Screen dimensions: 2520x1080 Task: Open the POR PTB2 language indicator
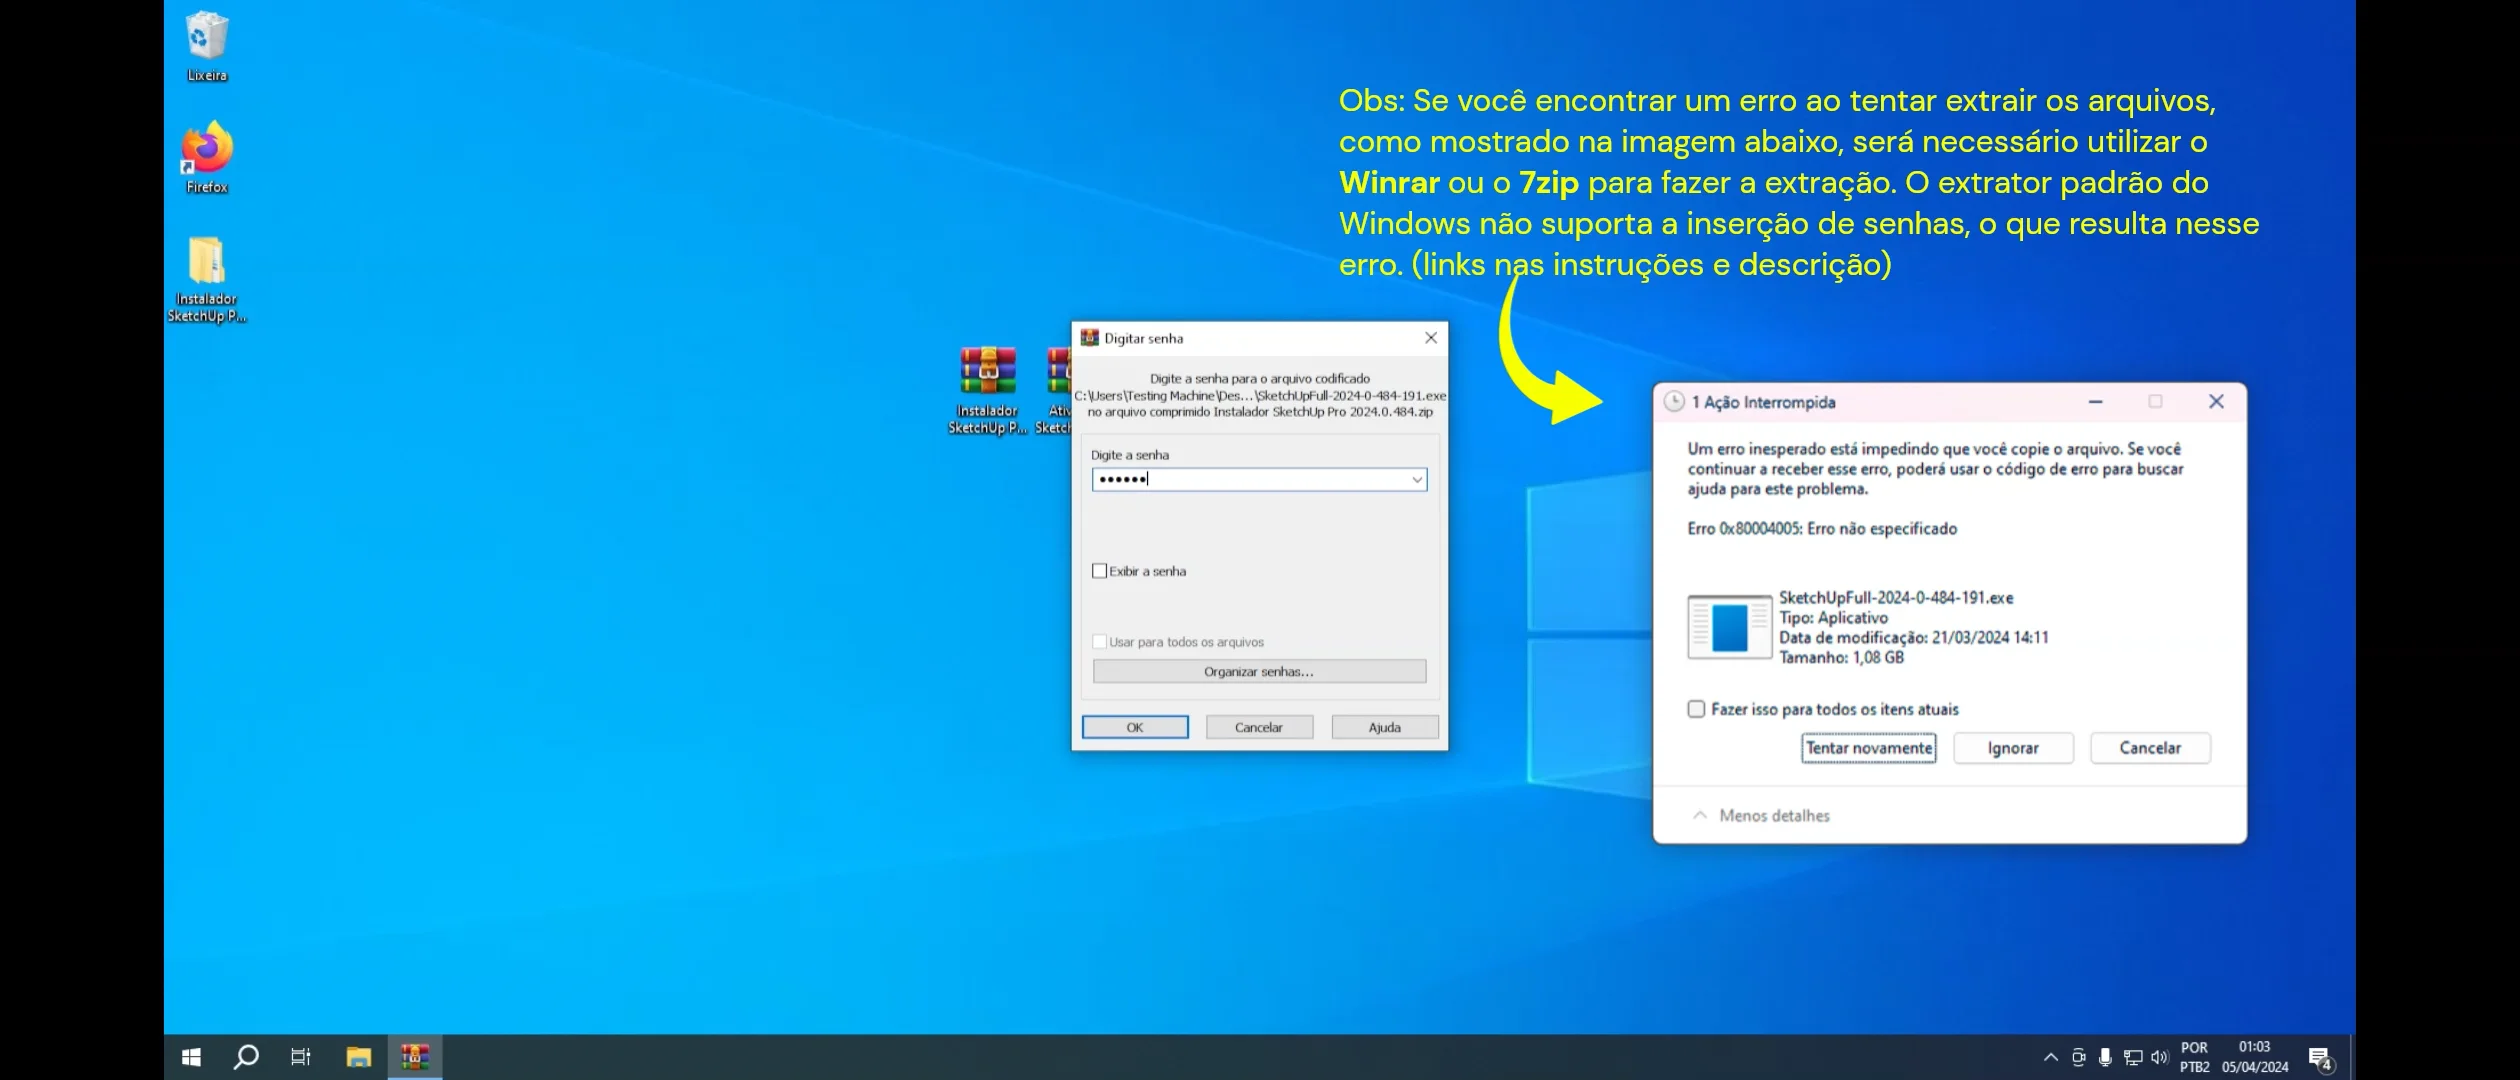point(2195,1057)
